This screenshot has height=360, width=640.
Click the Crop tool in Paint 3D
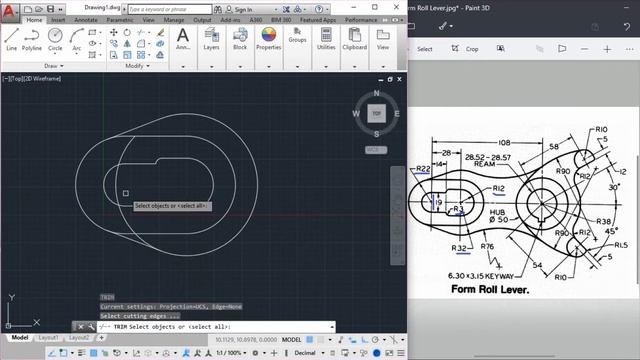click(x=465, y=49)
